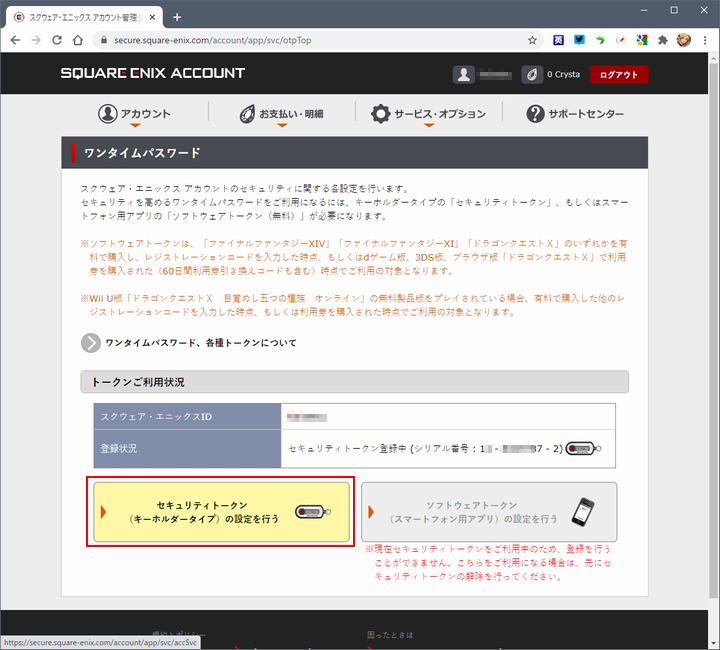The image size is (720, 650).
Task: Open the サービス・オプション menu
Action: (428, 113)
